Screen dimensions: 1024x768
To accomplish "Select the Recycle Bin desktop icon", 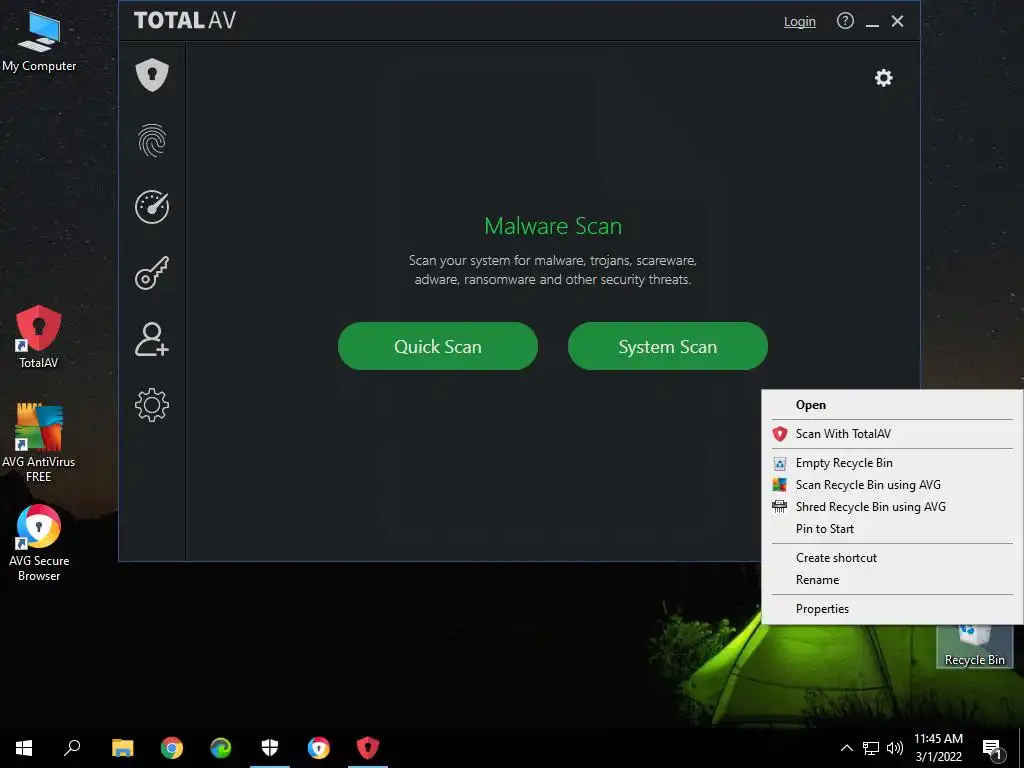I will (974, 647).
